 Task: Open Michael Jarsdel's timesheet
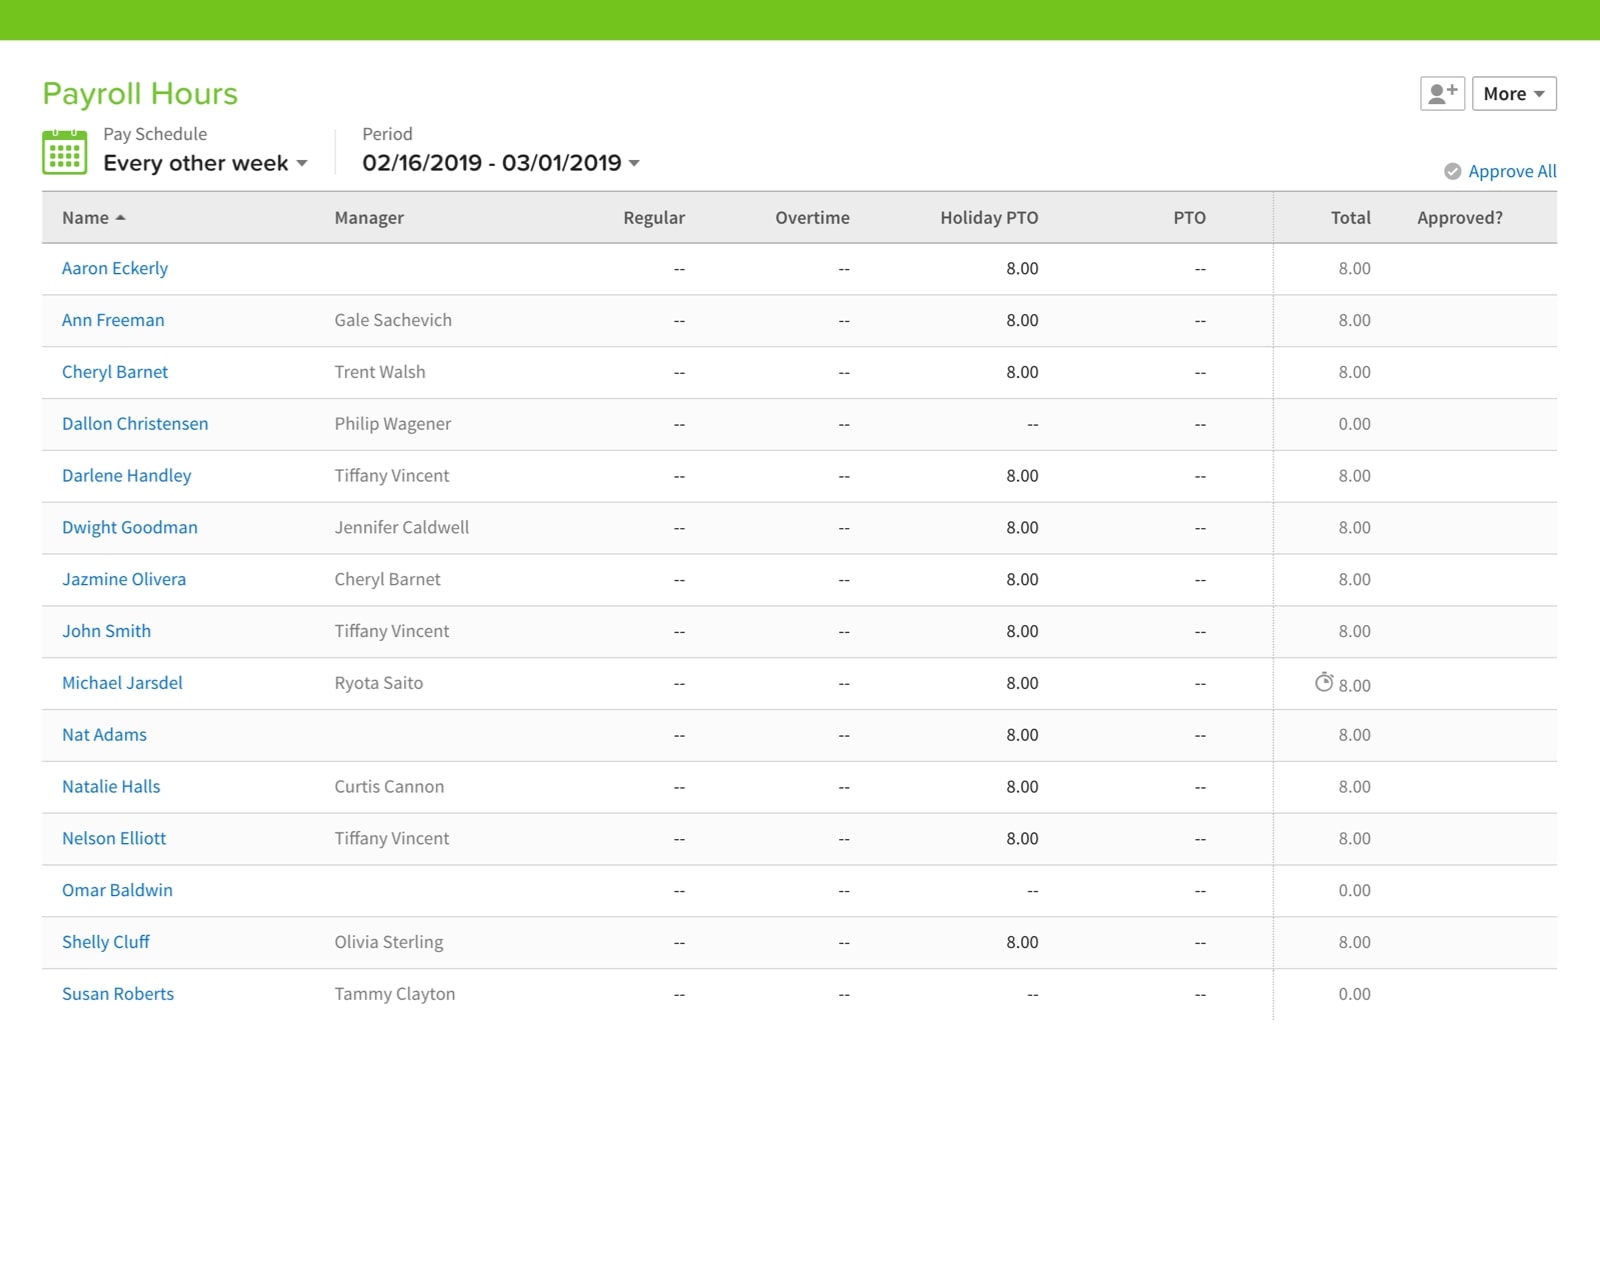[122, 684]
